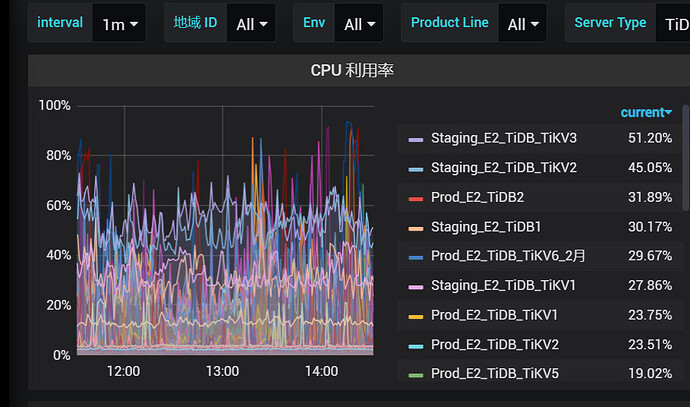Click the 45.05% current value
690x407 pixels.
650,168
